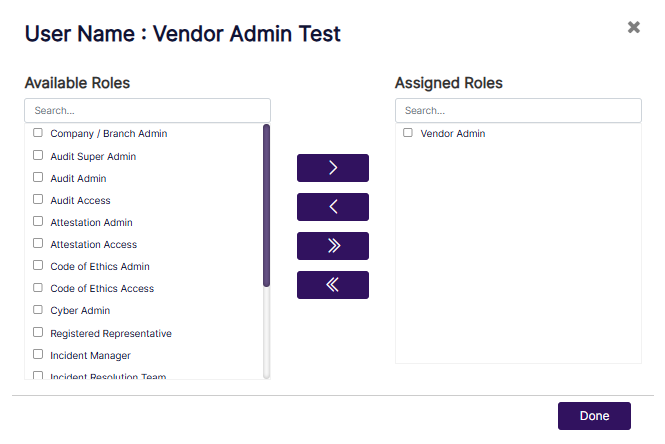
Task: Click the Code of Ethics Access label
Action: [x=102, y=289]
